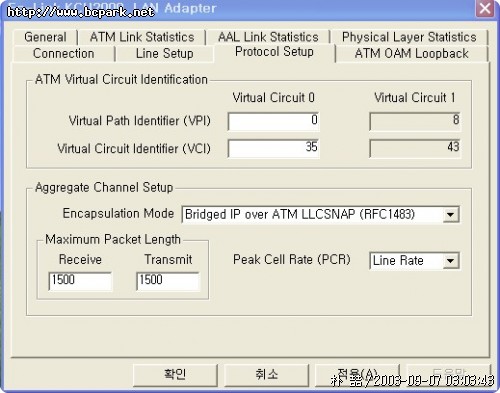The image size is (500, 393).
Task: Click the 적용(A) Apply button
Action: point(357,375)
